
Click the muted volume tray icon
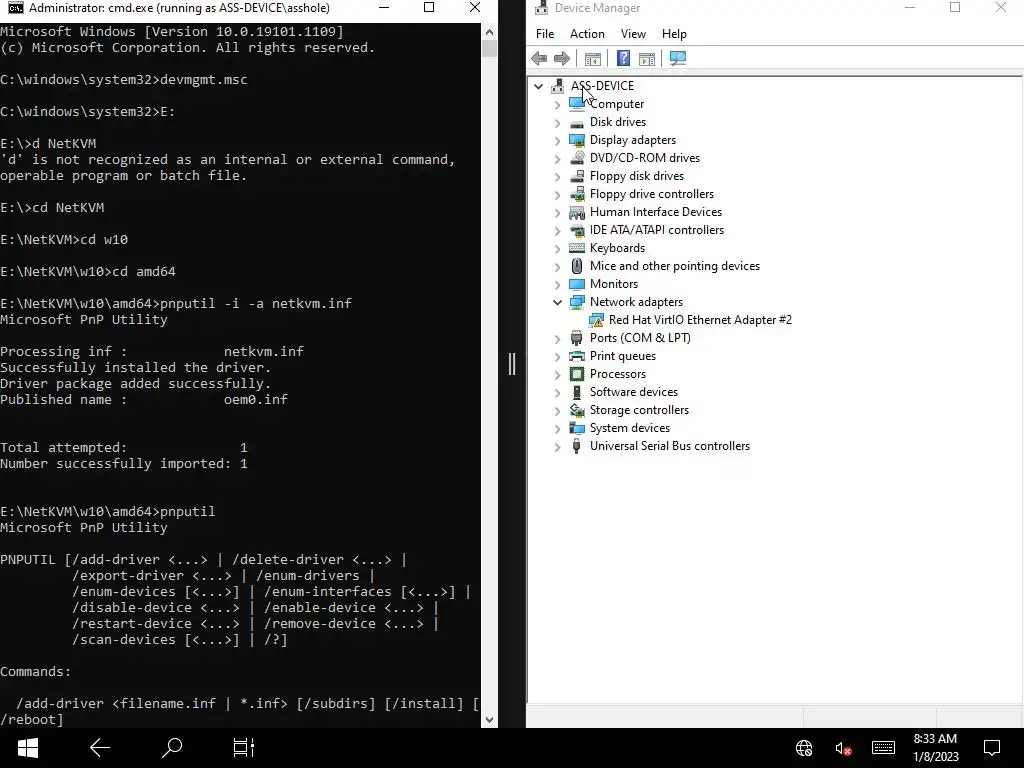[x=843, y=748]
